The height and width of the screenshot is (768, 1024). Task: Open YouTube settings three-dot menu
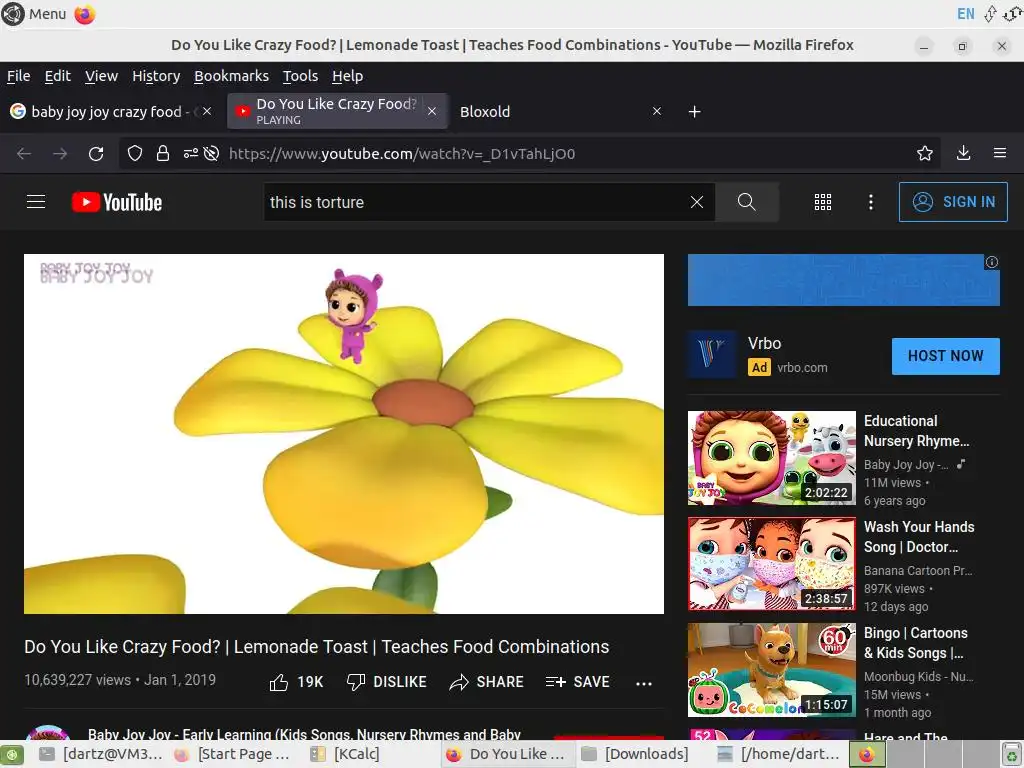click(x=871, y=202)
